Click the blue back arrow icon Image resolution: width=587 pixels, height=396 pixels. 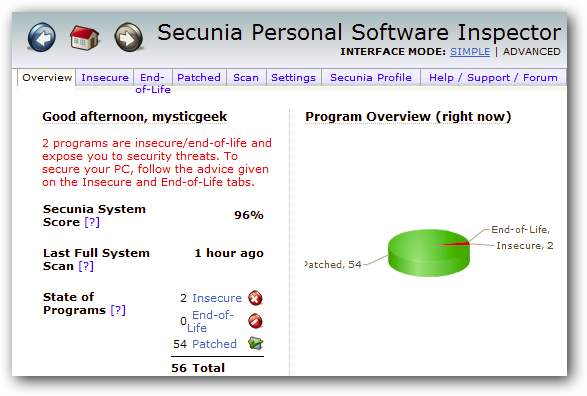pyautogui.click(x=42, y=37)
